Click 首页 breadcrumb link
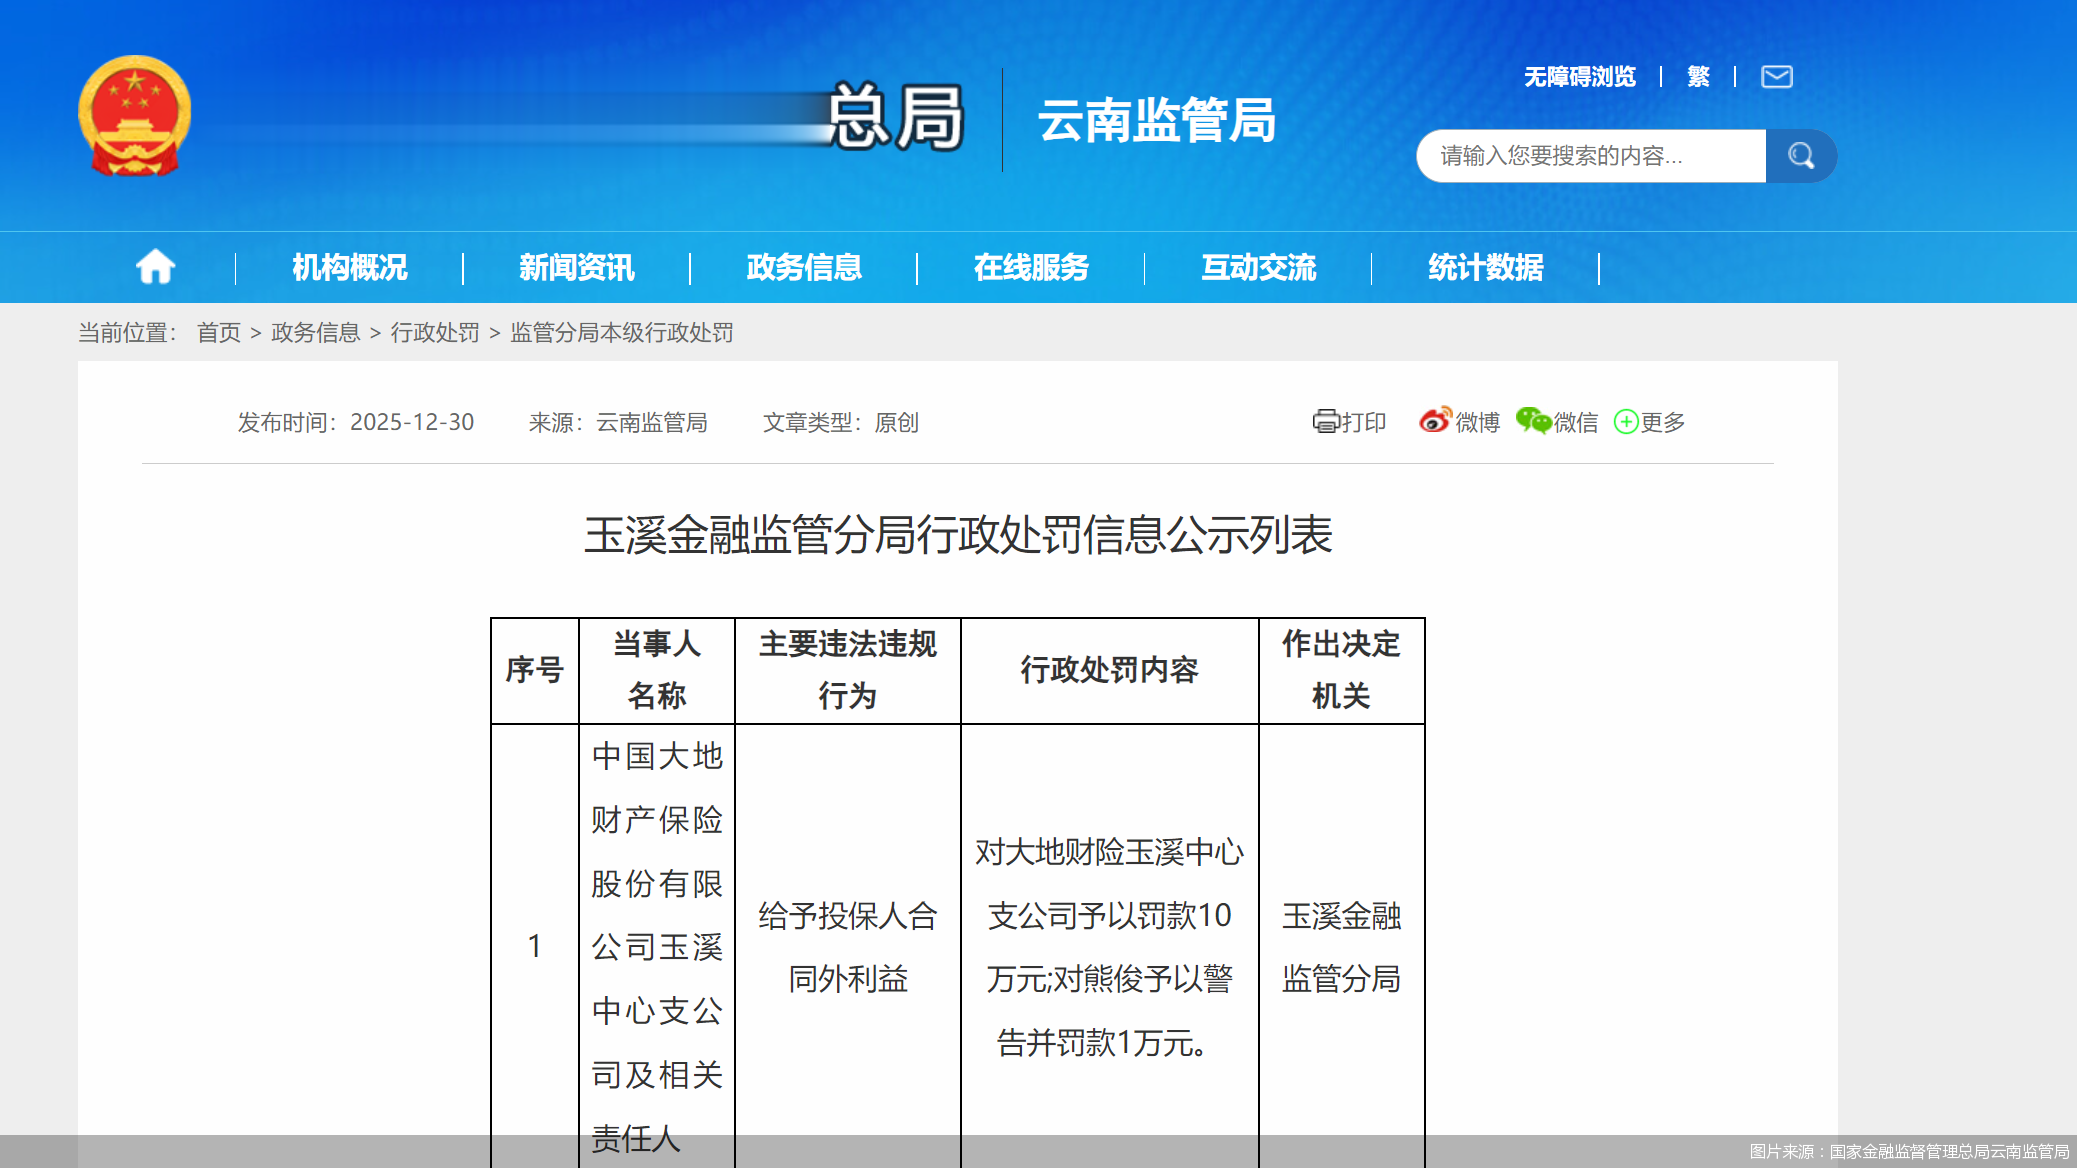Screen dimensions: 2077x1168 [x=218, y=333]
